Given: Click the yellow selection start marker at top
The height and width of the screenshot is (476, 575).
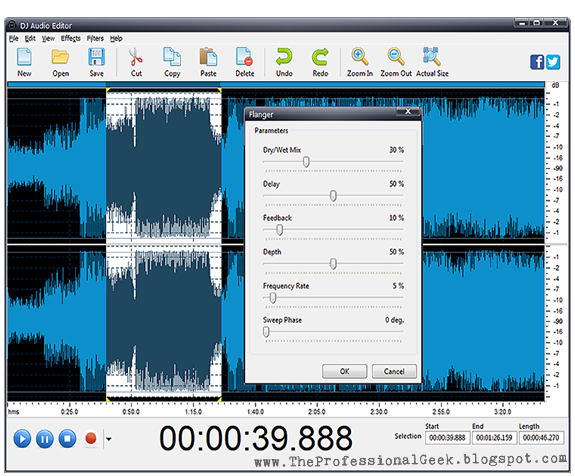Looking at the screenshot, I should [108, 90].
